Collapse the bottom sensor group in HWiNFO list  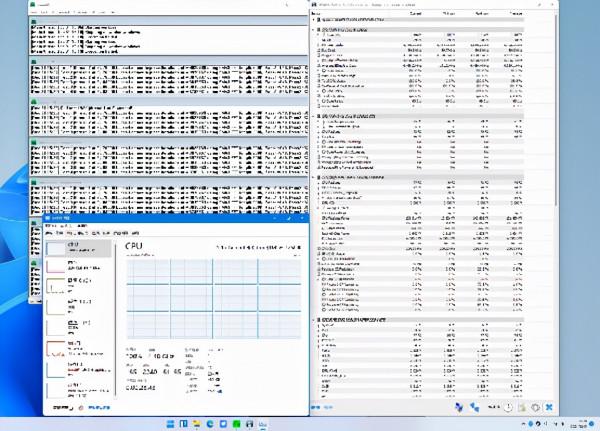point(317,319)
